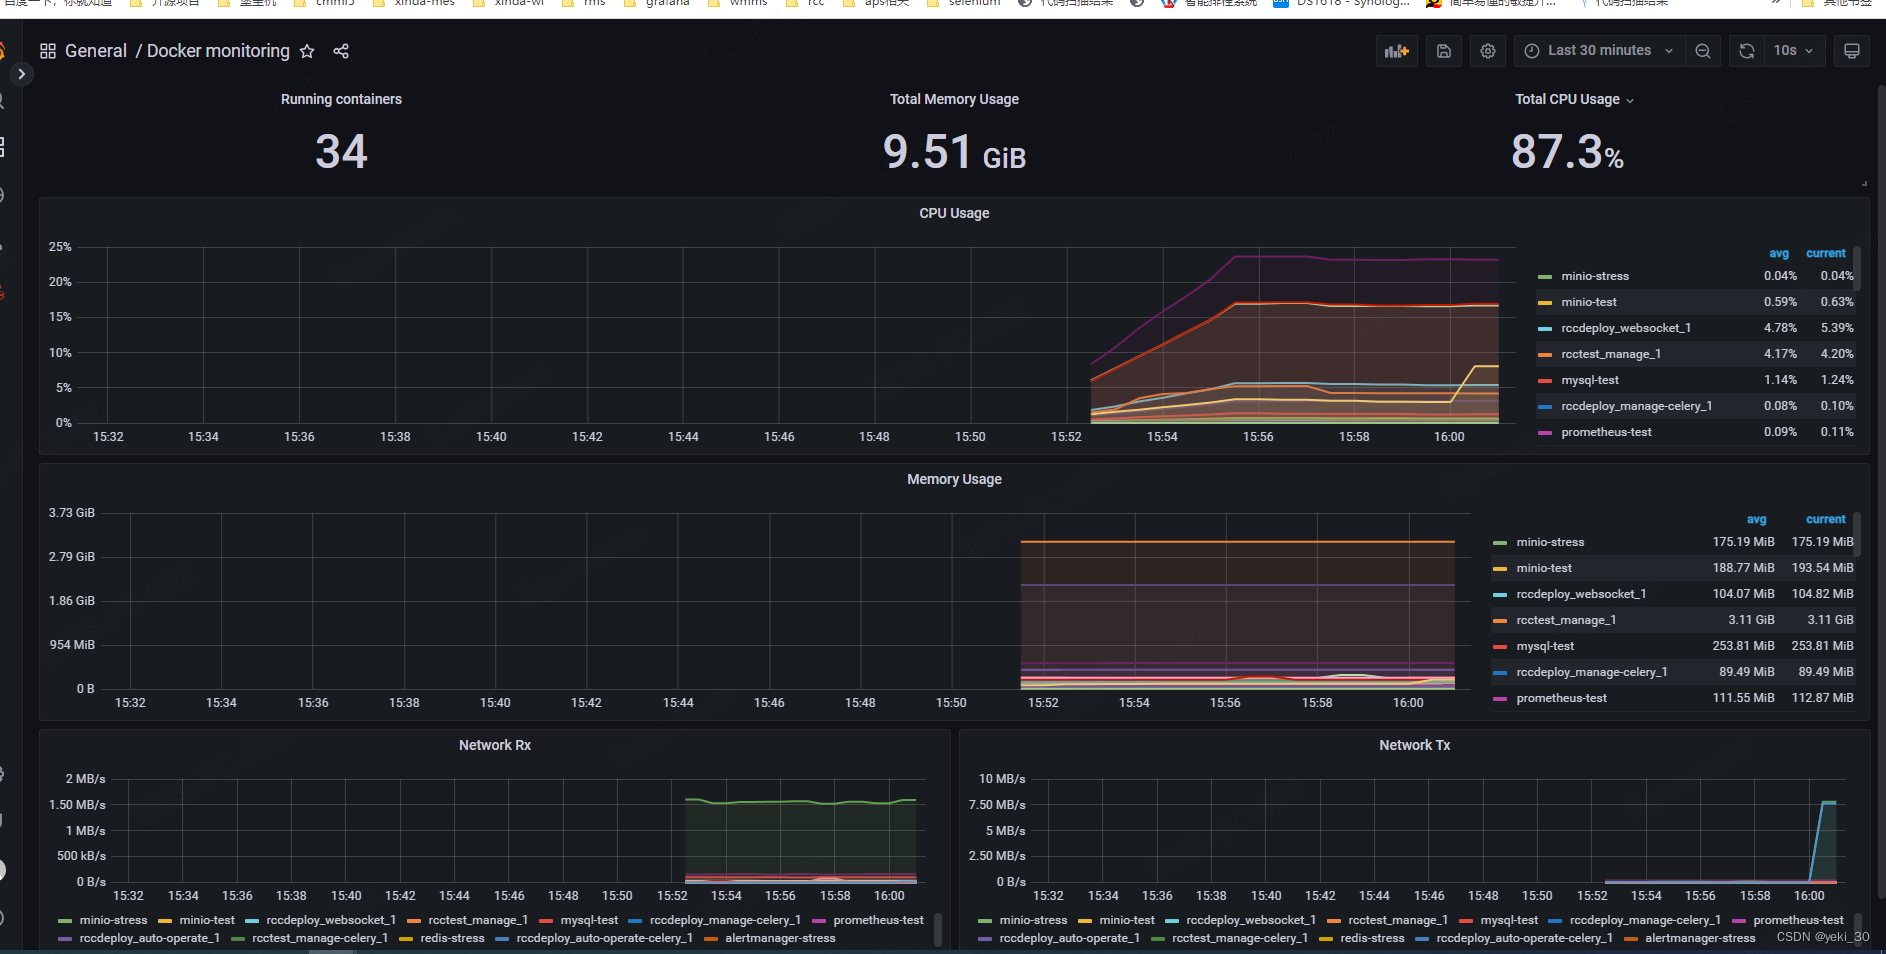This screenshot has width=1886, height=954.
Task: Toggle mysql-test in CPU Usage legend
Action: [1590, 380]
